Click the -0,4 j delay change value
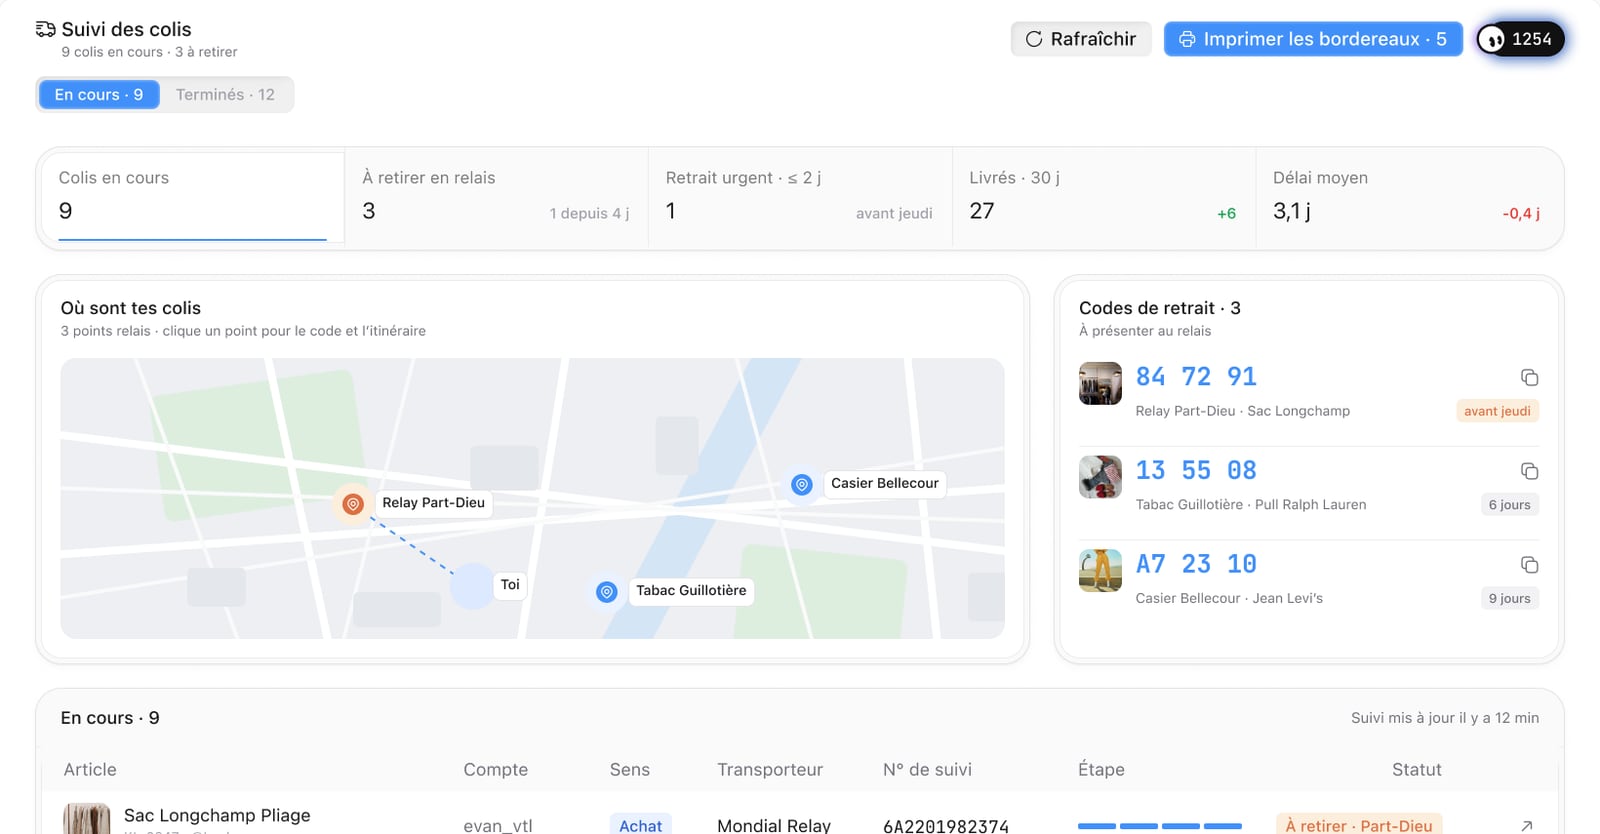The height and width of the screenshot is (834, 1600). [1521, 213]
